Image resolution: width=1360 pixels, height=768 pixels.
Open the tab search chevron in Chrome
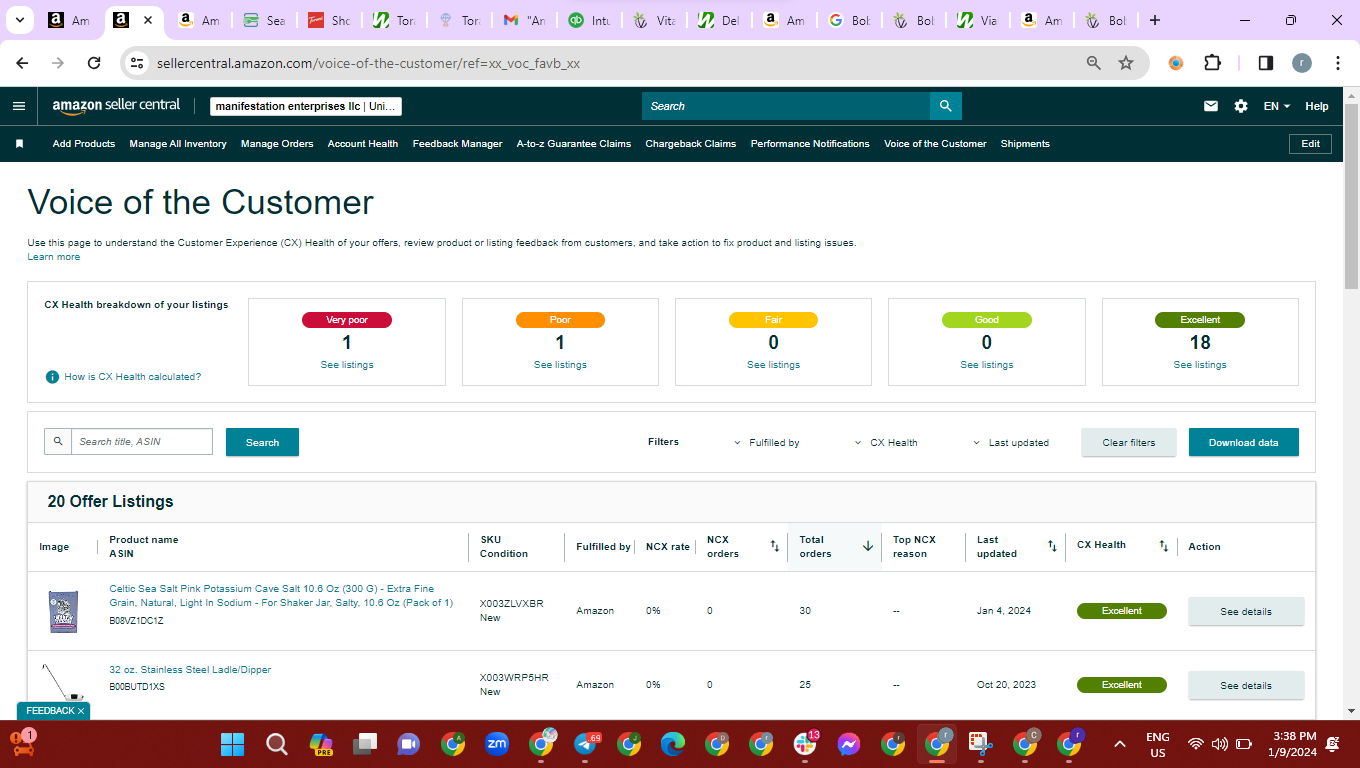pyautogui.click(x=19, y=20)
